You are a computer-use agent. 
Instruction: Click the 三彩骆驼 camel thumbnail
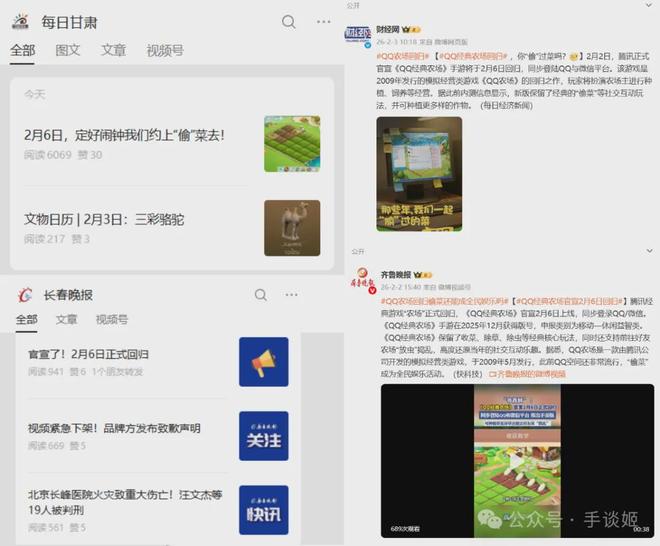[x=292, y=228]
